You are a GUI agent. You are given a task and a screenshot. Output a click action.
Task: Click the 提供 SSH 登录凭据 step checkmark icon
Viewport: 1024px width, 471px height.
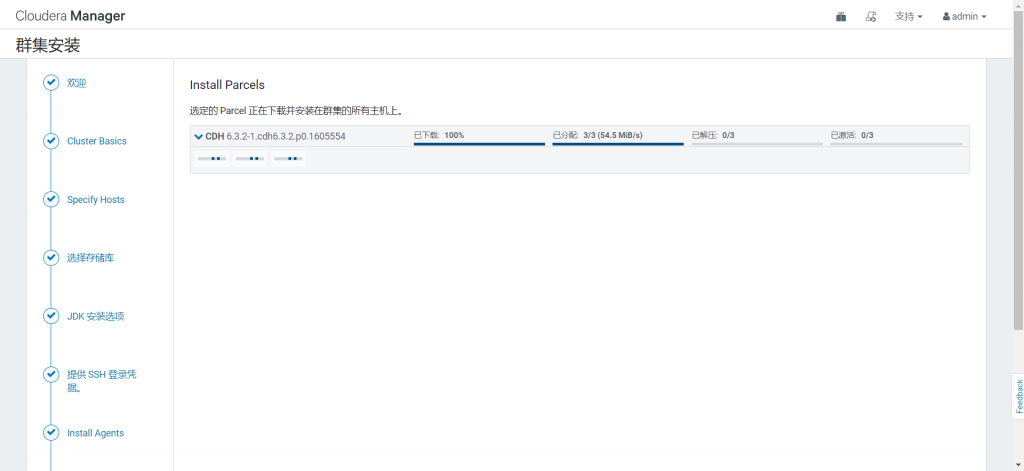tap(51, 374)
